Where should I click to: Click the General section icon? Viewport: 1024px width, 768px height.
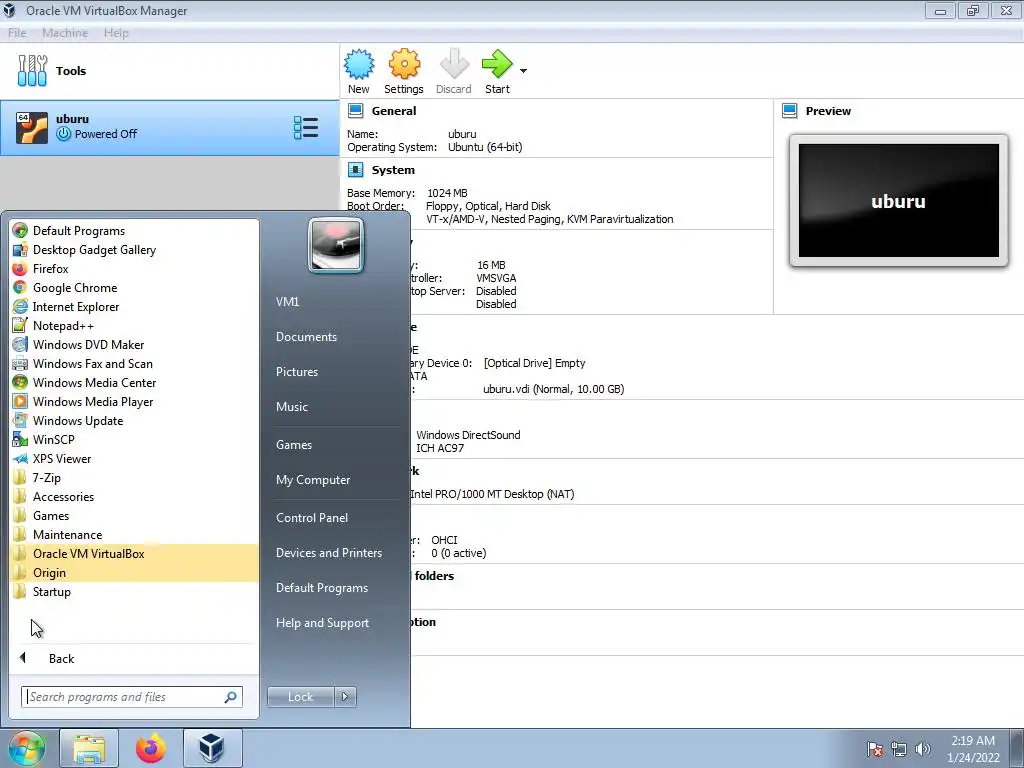click(355, 111)
